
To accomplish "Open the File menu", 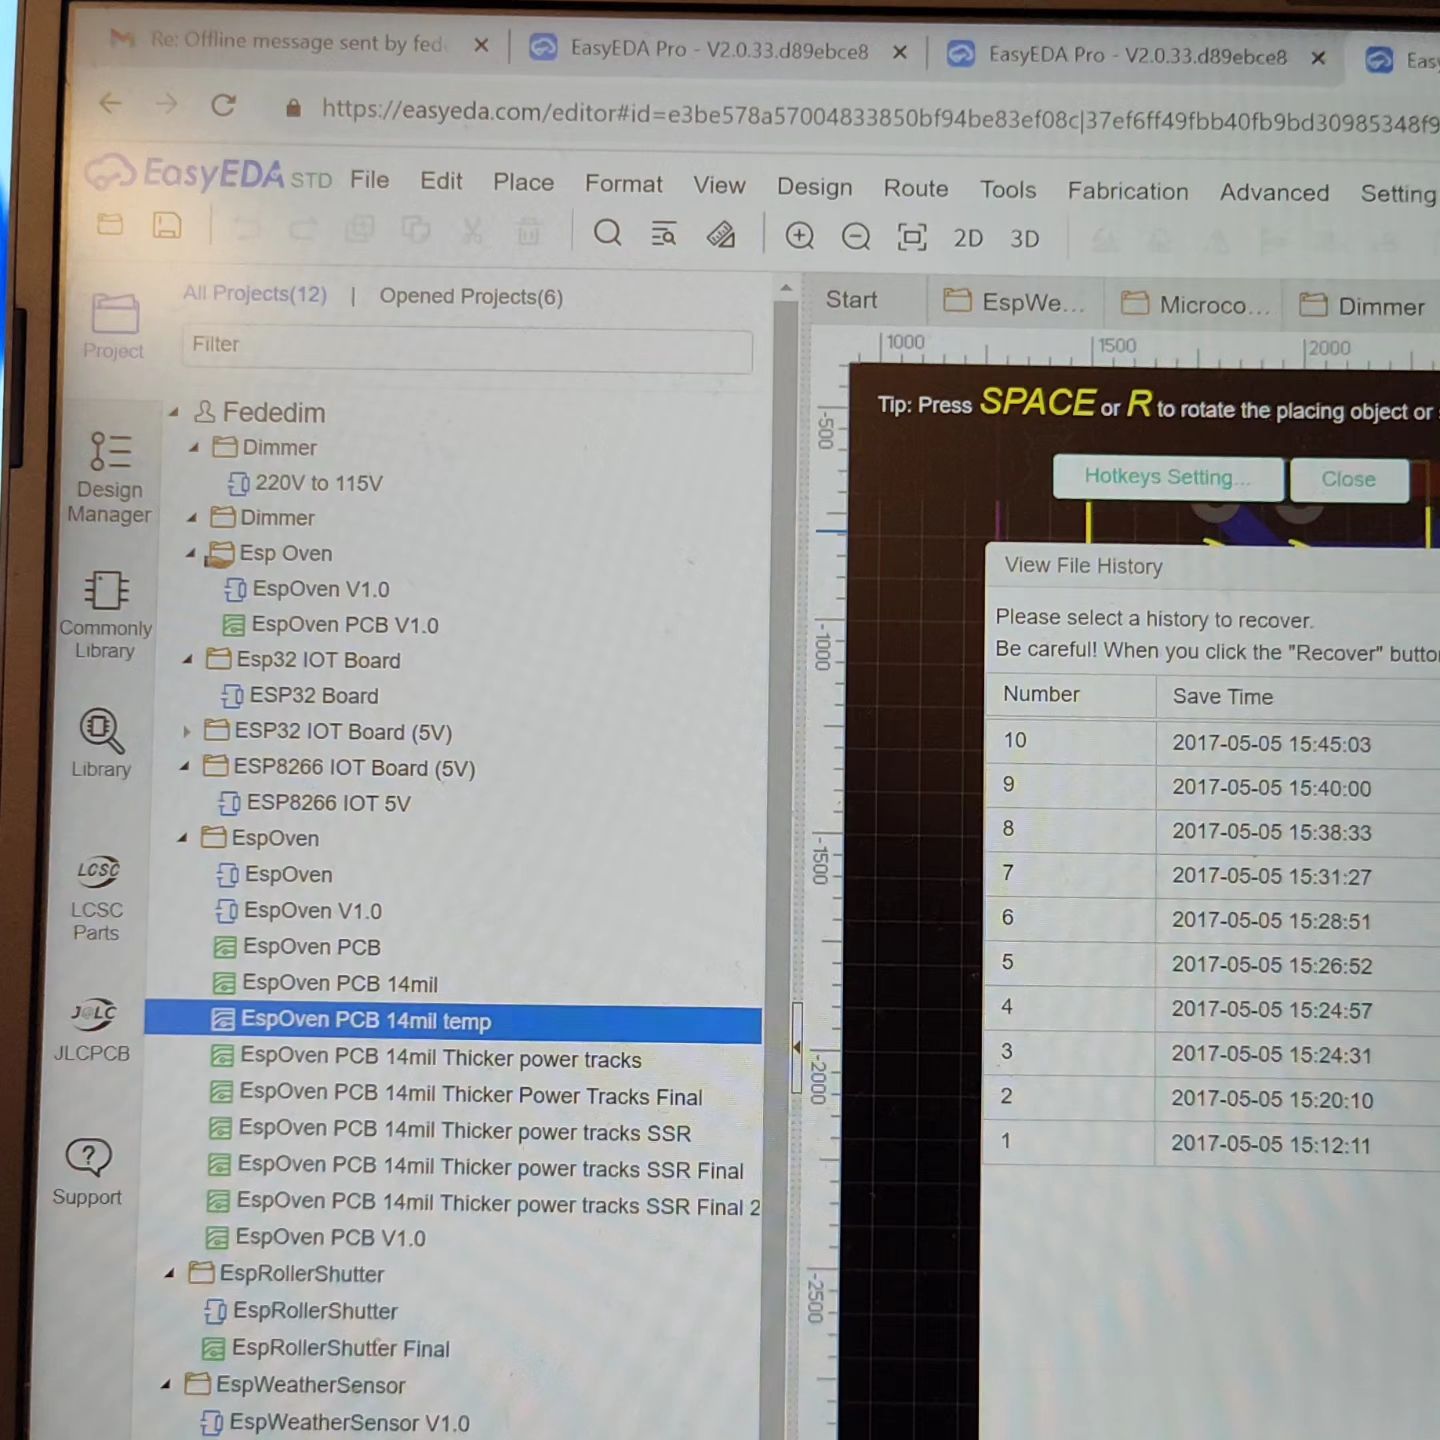I will (x=369, y=180).
